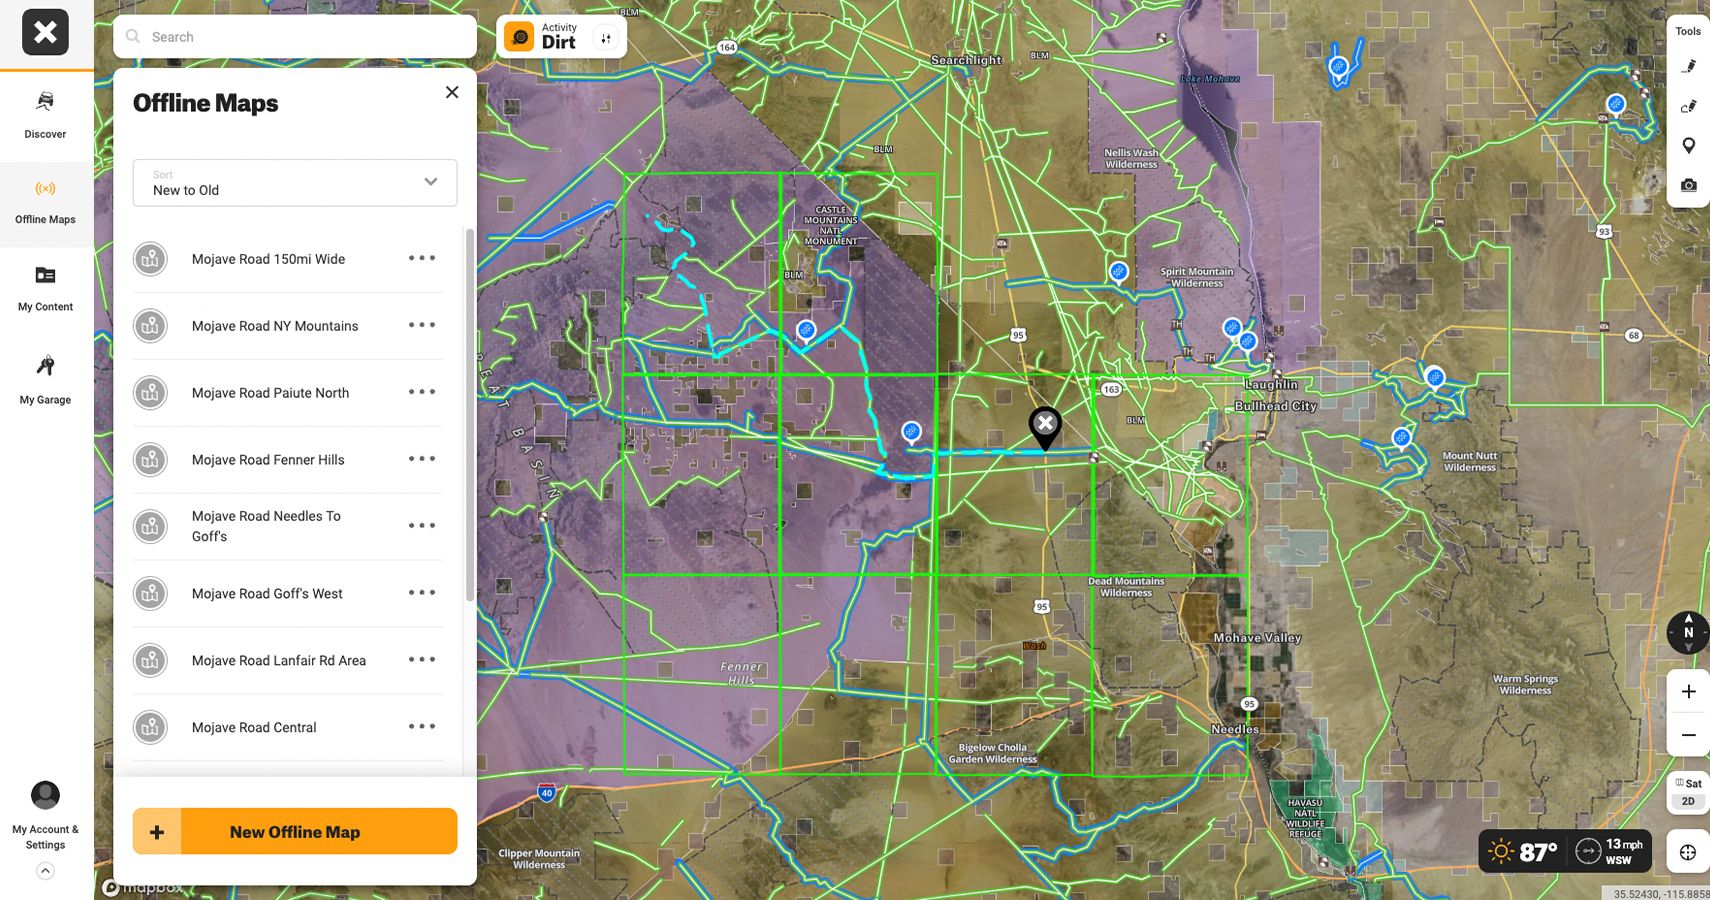This screenshot has height=900, width=1710.
Task: Open My Content in the sidebar
Action: click(45, 287)
